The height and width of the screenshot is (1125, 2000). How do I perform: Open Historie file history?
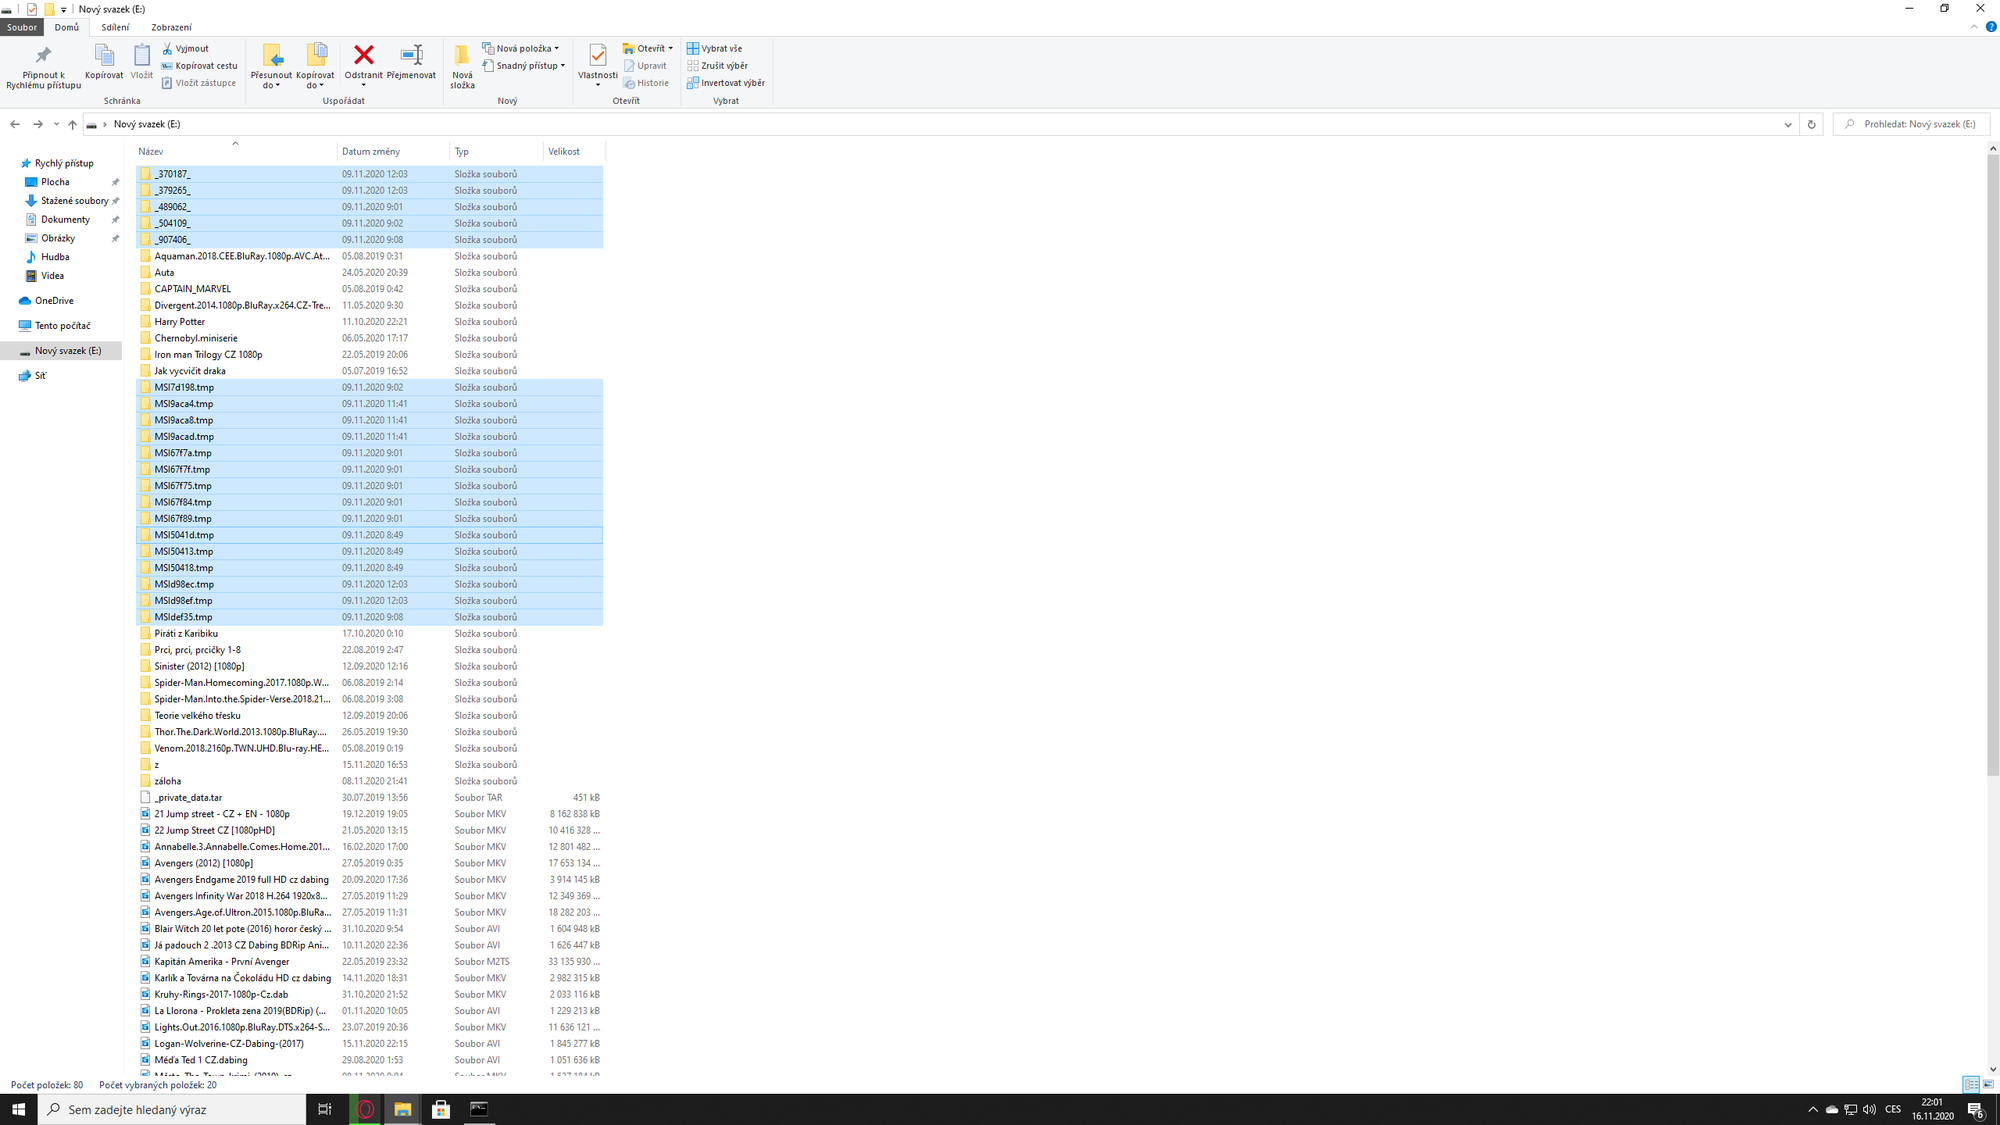click(646, 83)
